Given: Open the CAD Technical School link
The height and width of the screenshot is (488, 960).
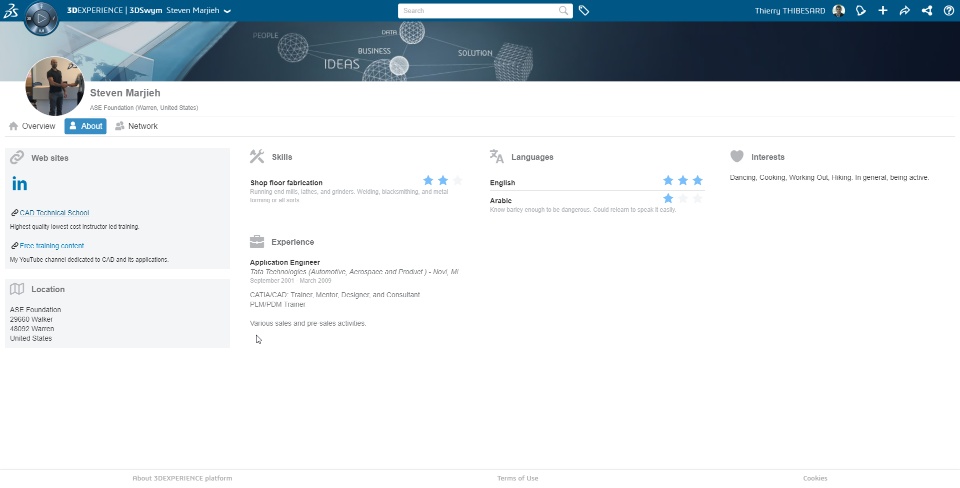Looking at the screenshot, I should tap(54, 213).
